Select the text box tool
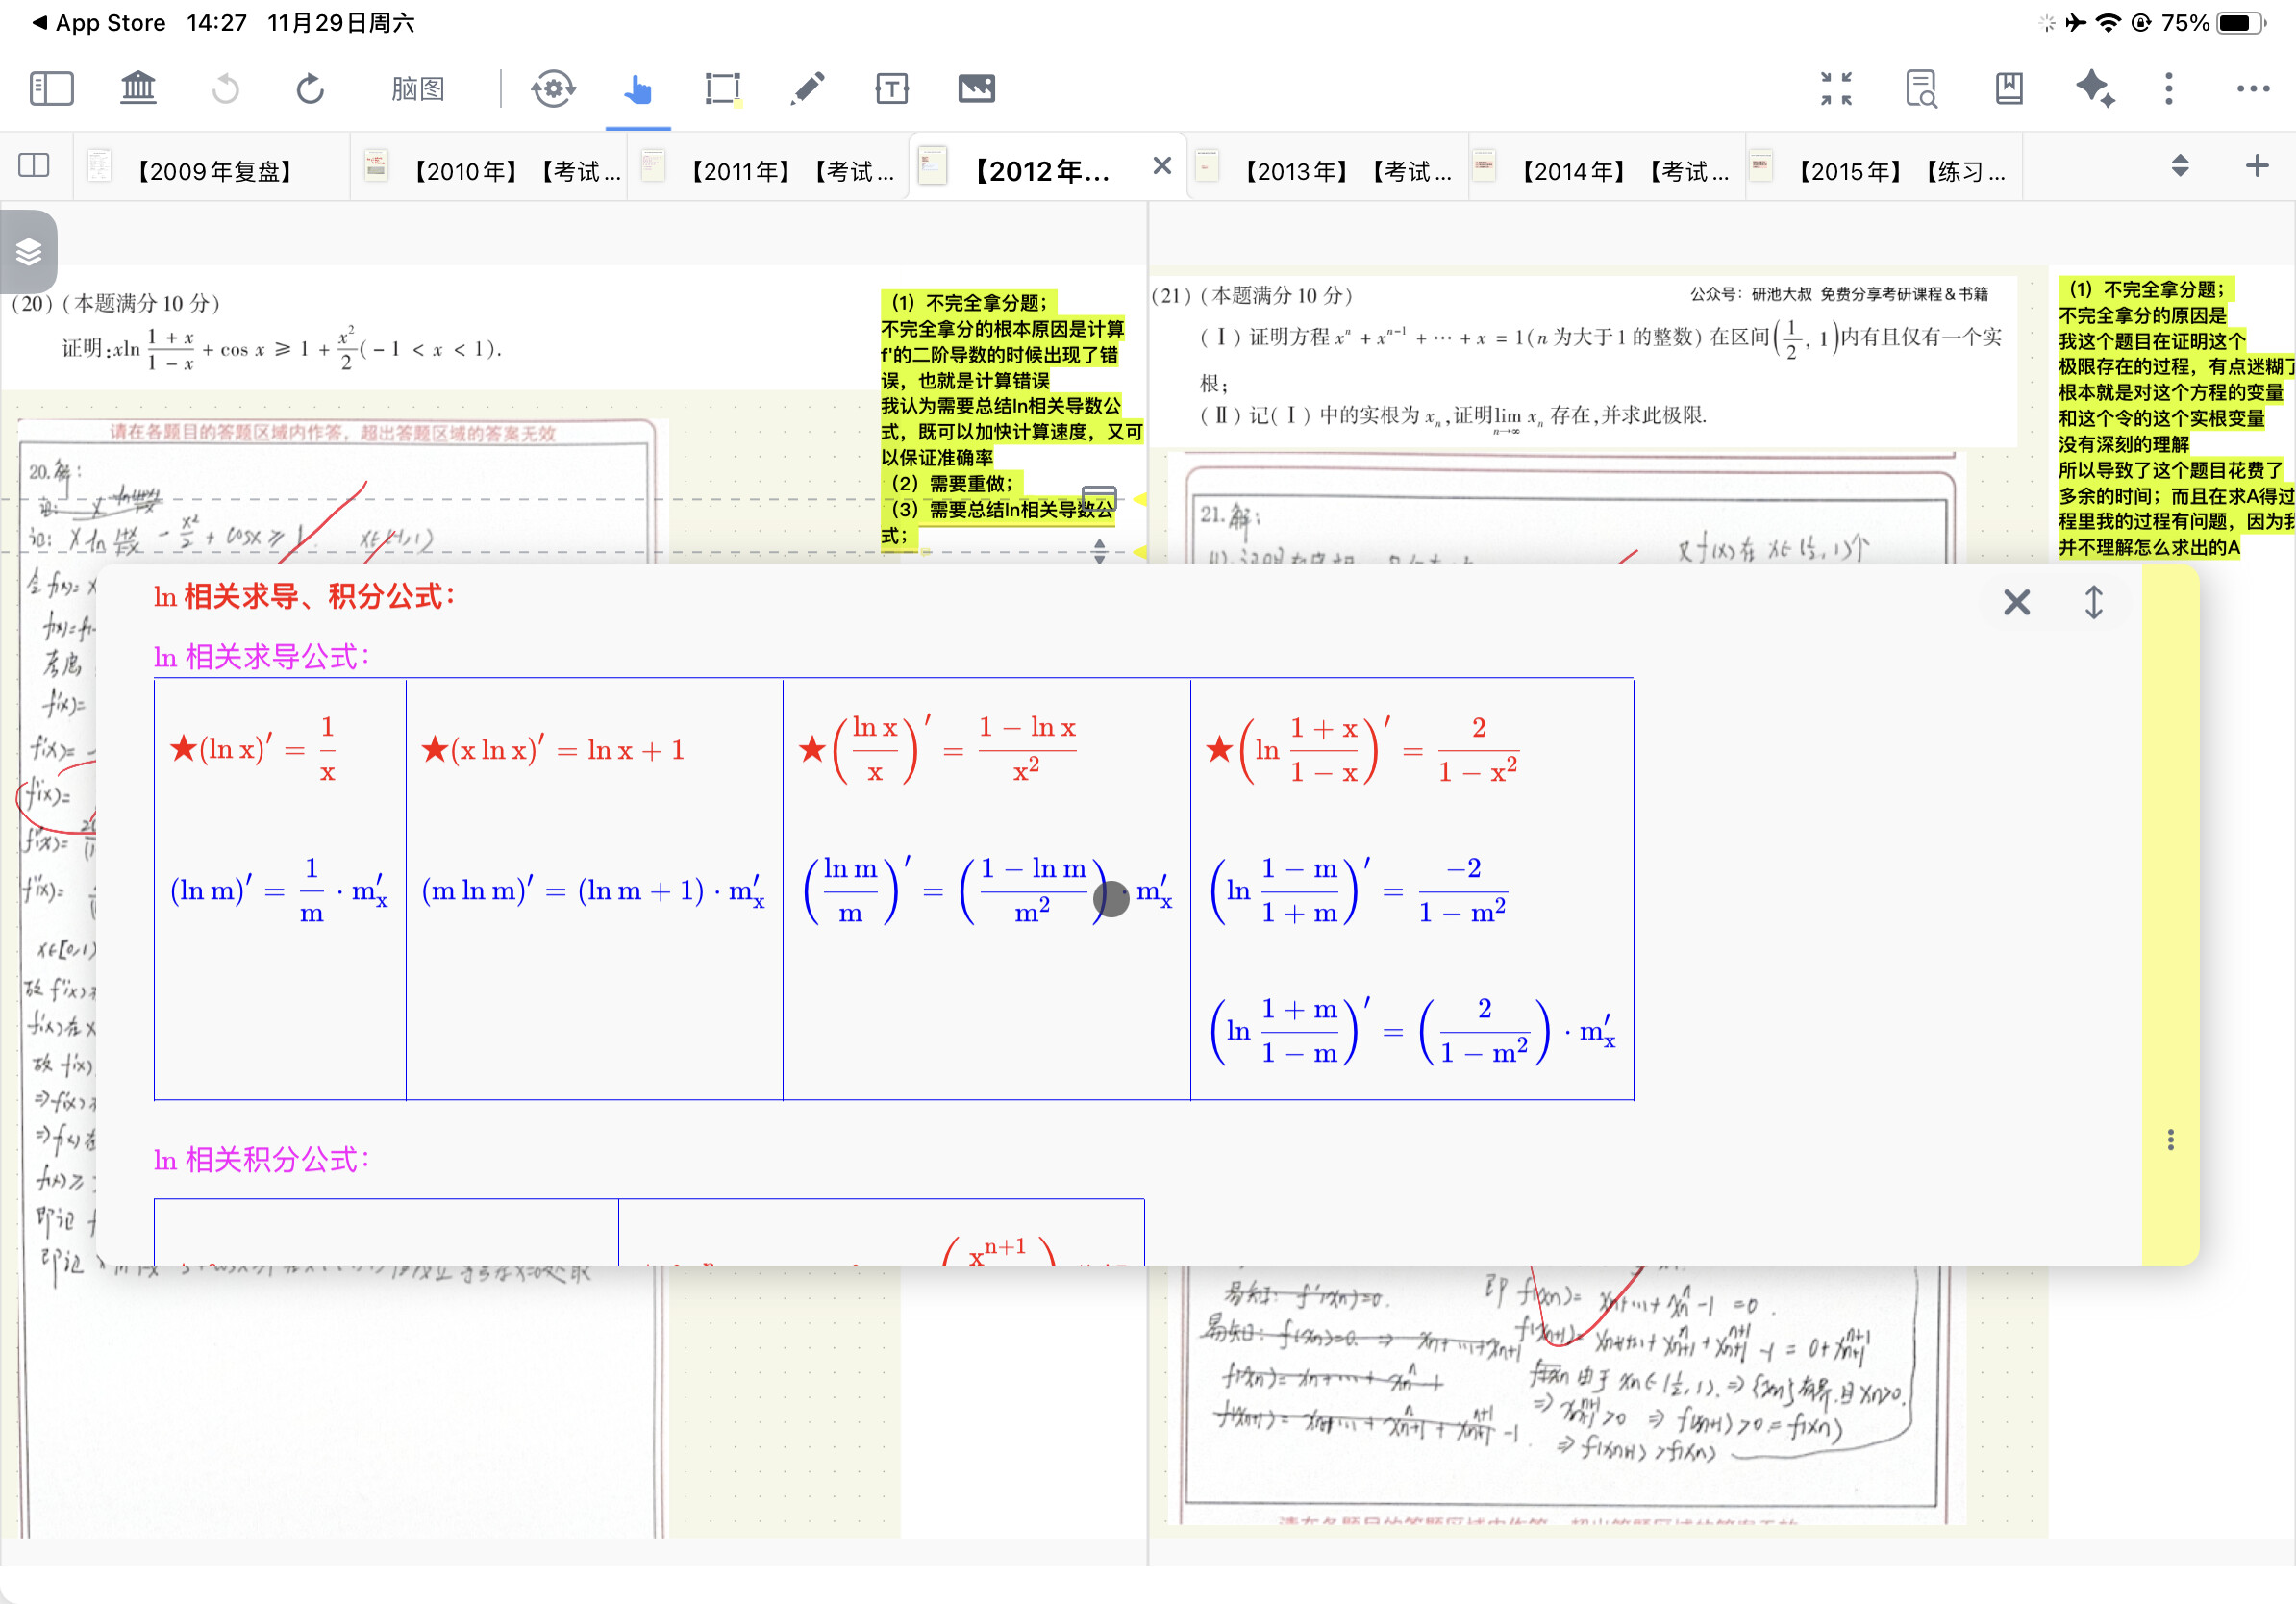Image resolution: width=2296 pixels, height=1604 pixels. pyautogui.click(x=891, y=88)
